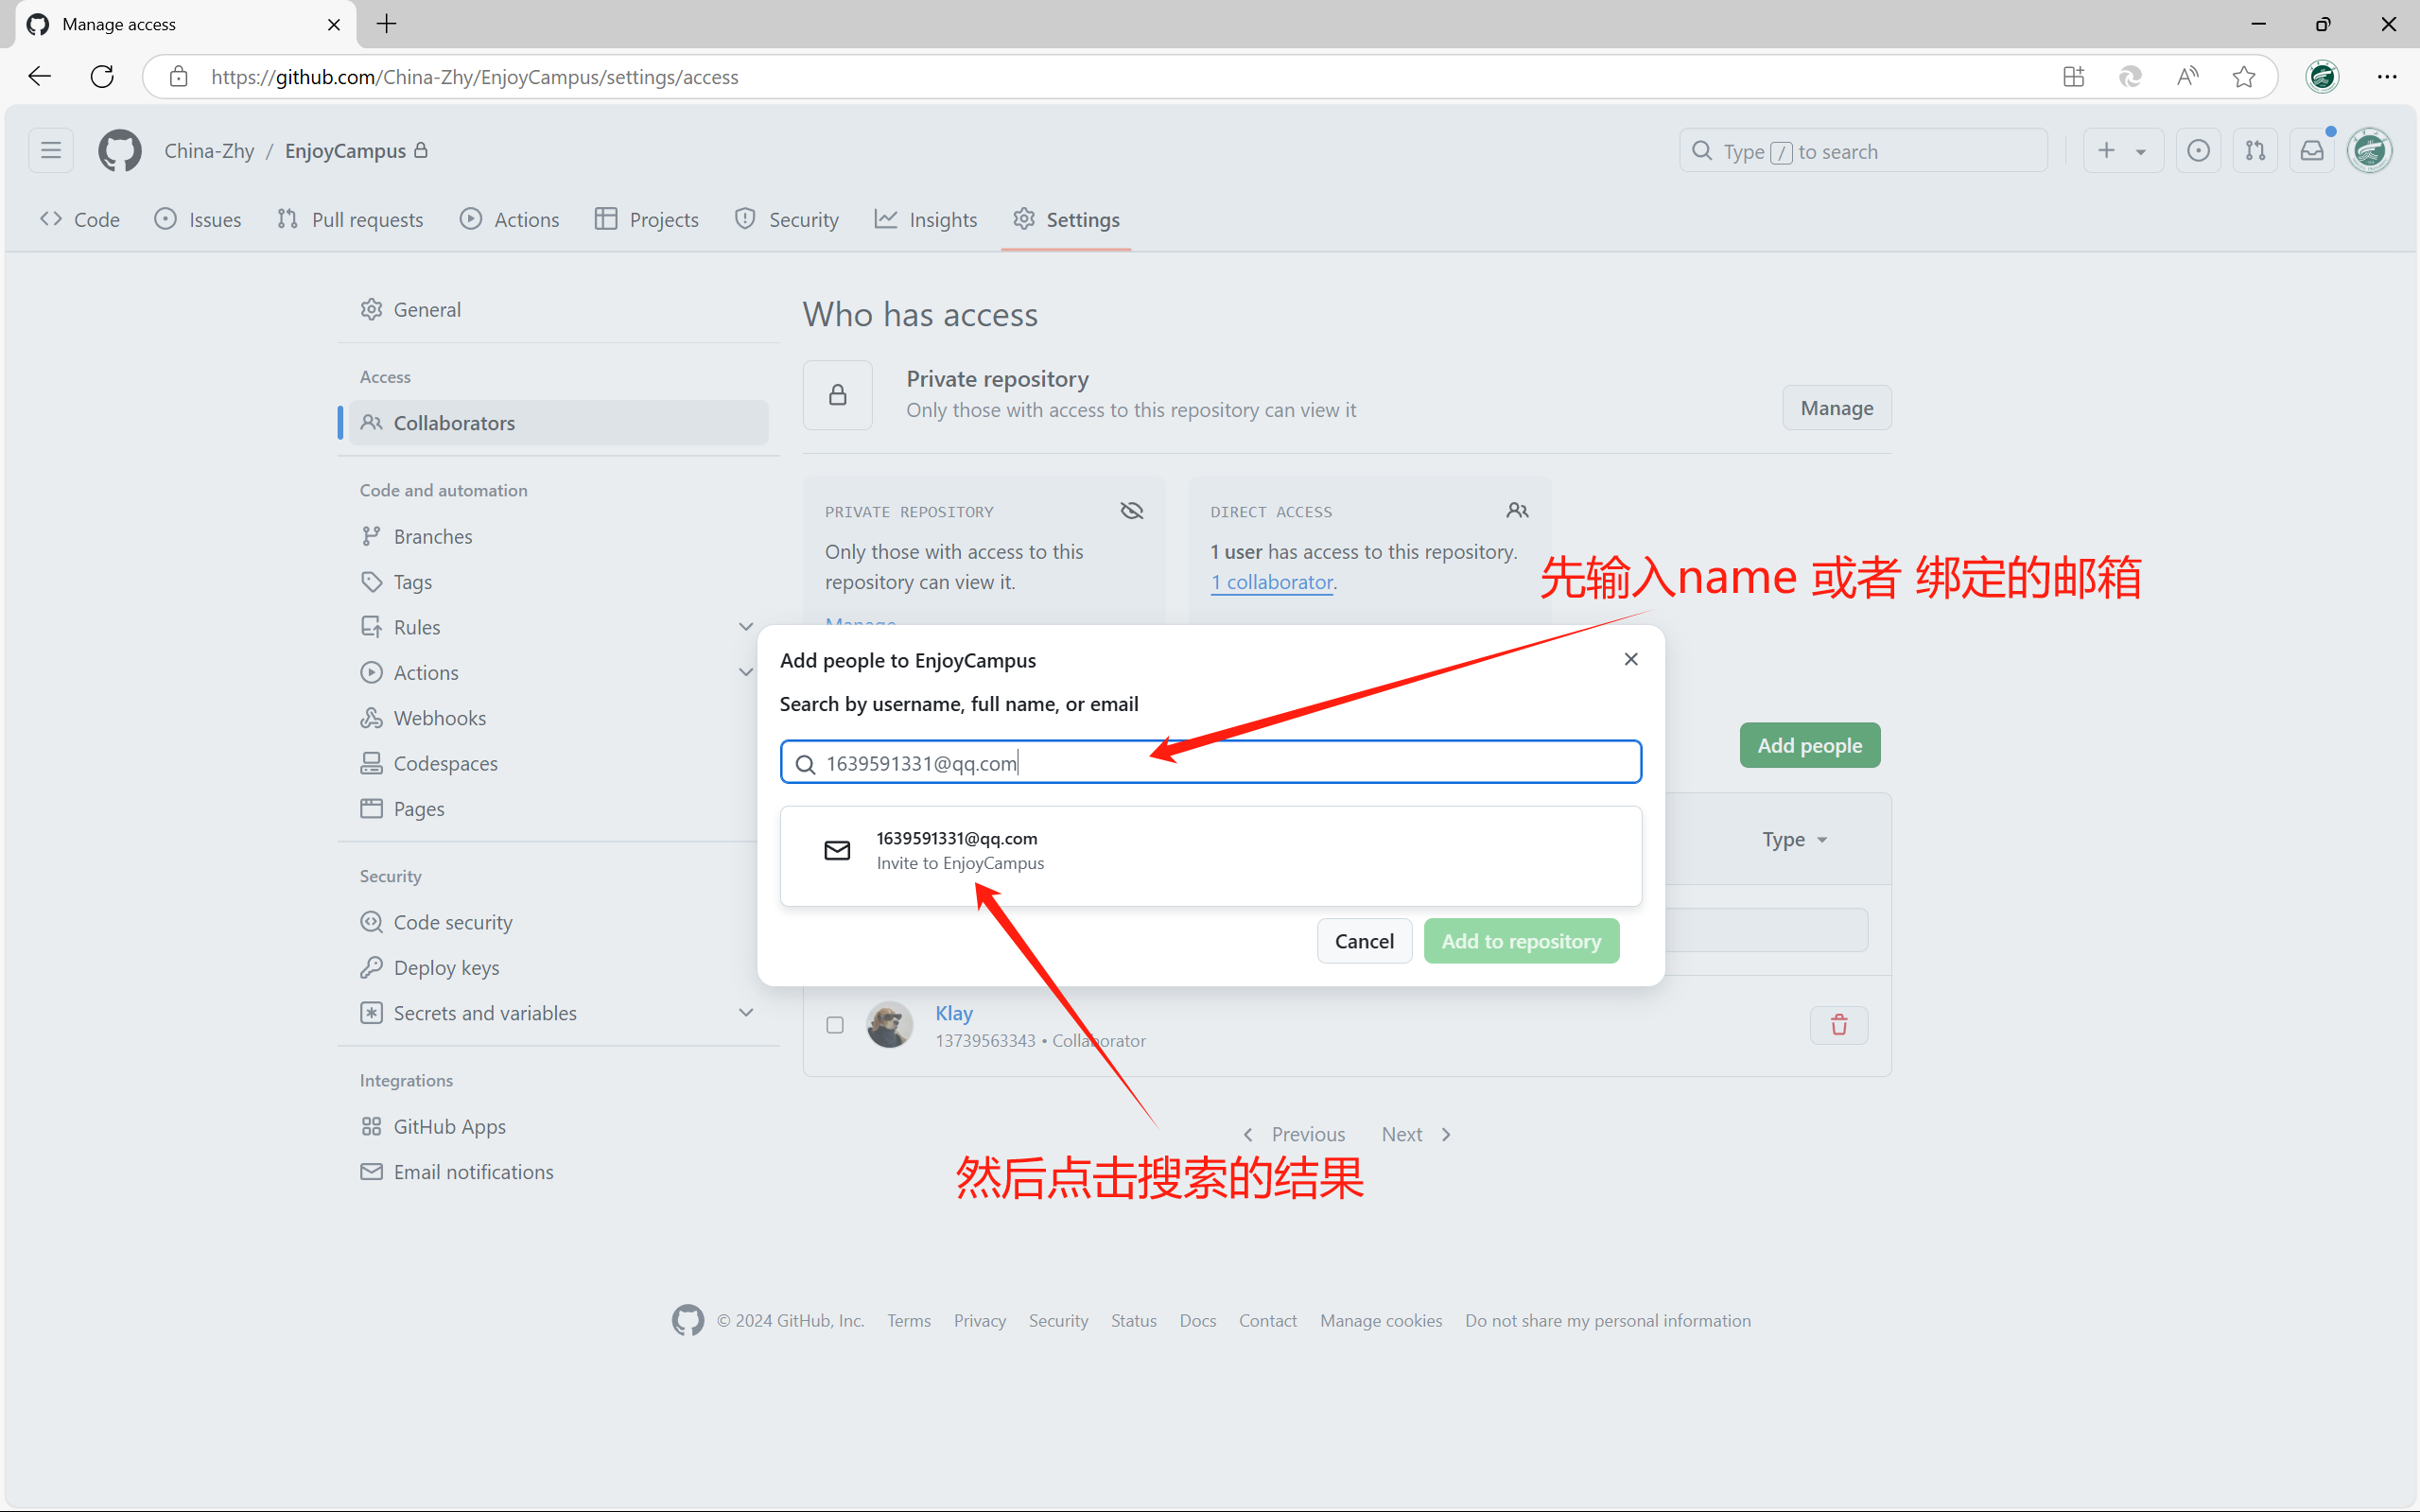Image resolution: width=2420 pixels, height=1512 pixels.
Task: Click the browser address bar URL
Action: [x=475, y=77]
